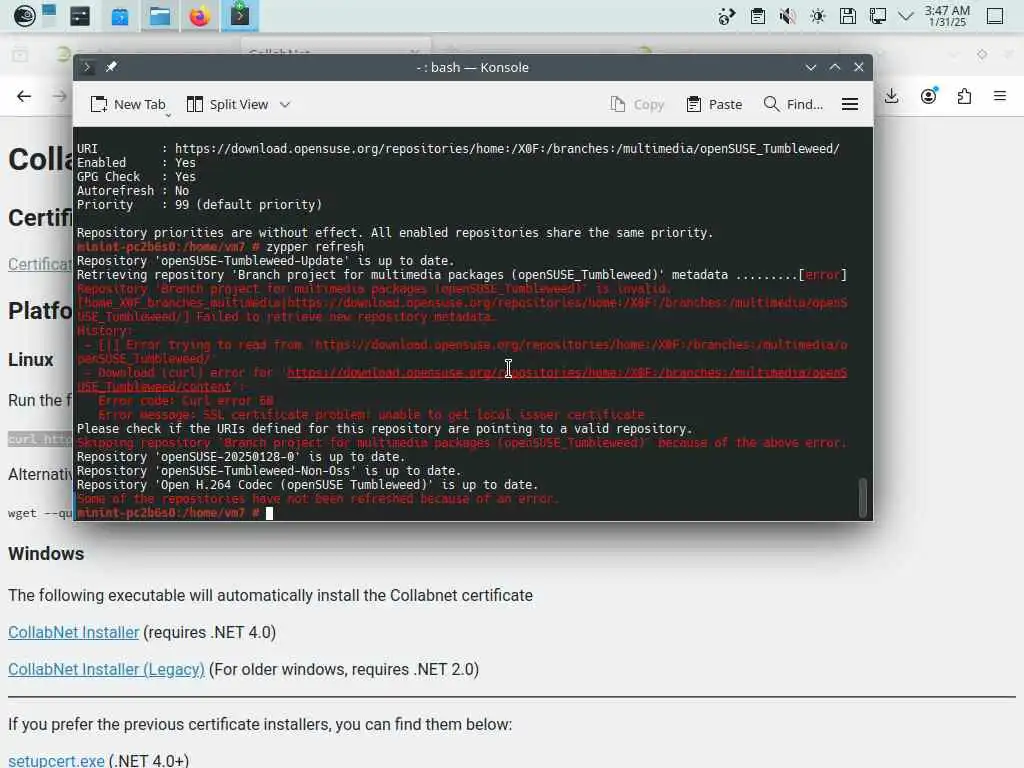Open the network updates tray icon

click(x=727, y=16)
